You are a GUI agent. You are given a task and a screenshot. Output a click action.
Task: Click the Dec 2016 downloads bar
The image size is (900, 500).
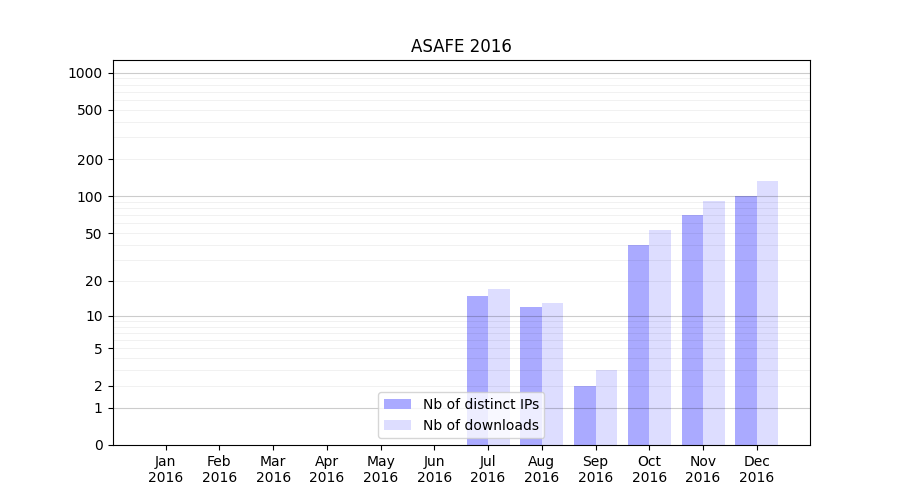coord(767,313)
